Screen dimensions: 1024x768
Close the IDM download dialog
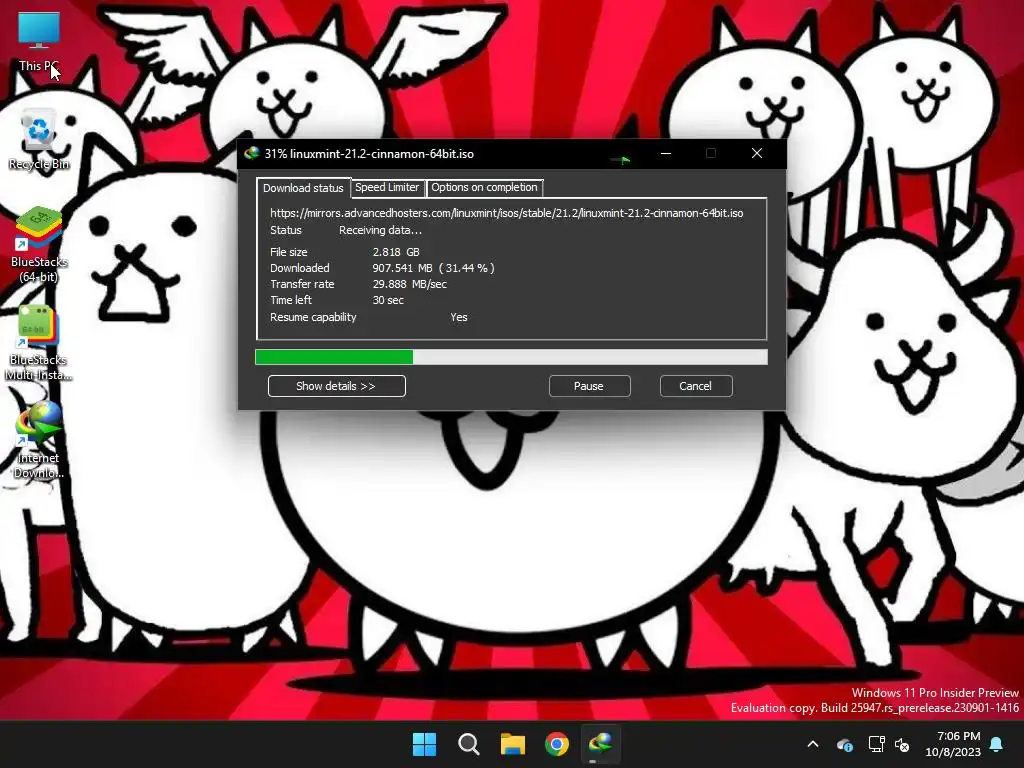click(757, 153)
